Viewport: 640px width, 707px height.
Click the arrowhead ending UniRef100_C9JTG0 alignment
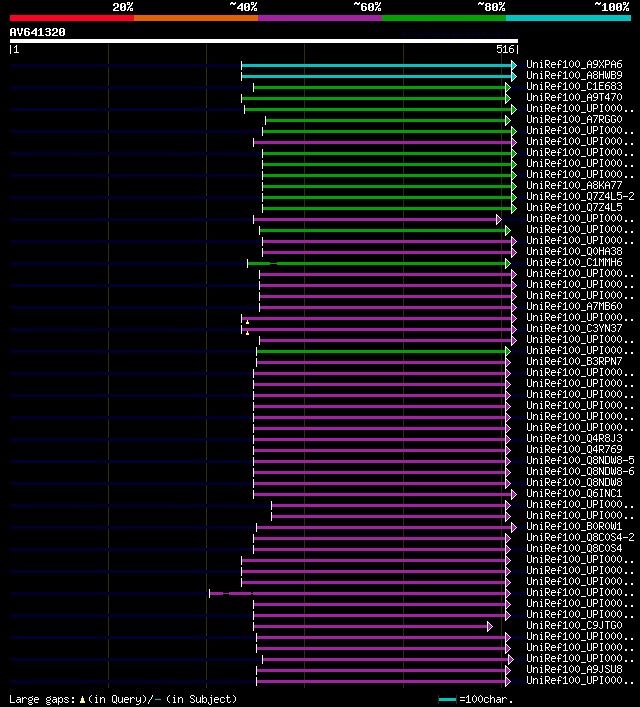click(x=490, y=626)
